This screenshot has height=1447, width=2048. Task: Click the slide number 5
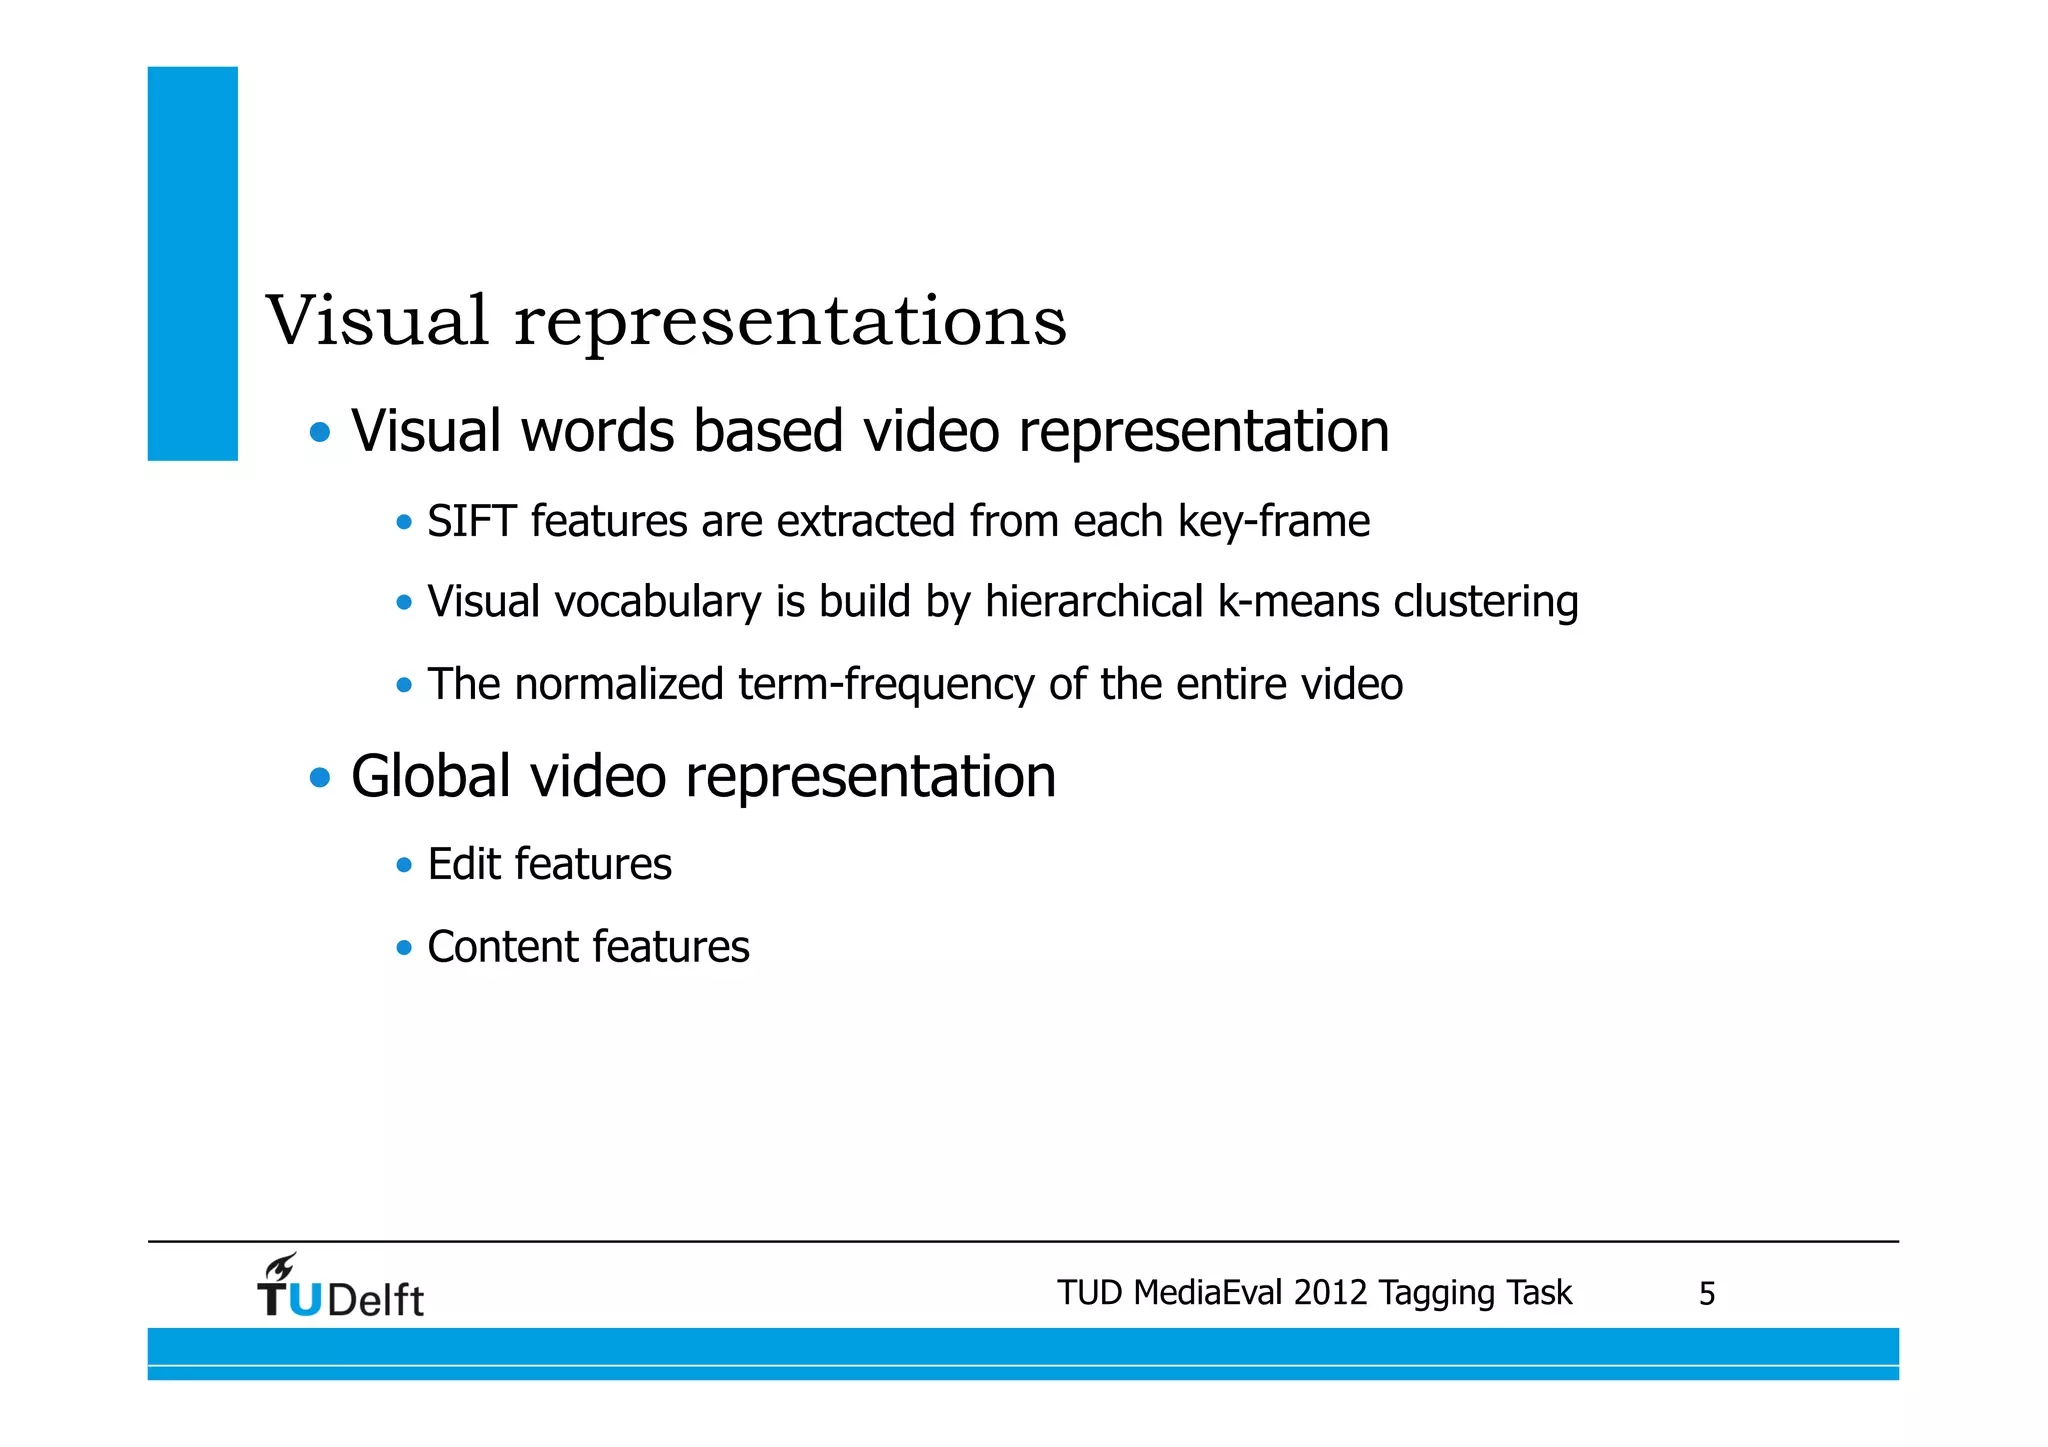click(1707, 1295)
